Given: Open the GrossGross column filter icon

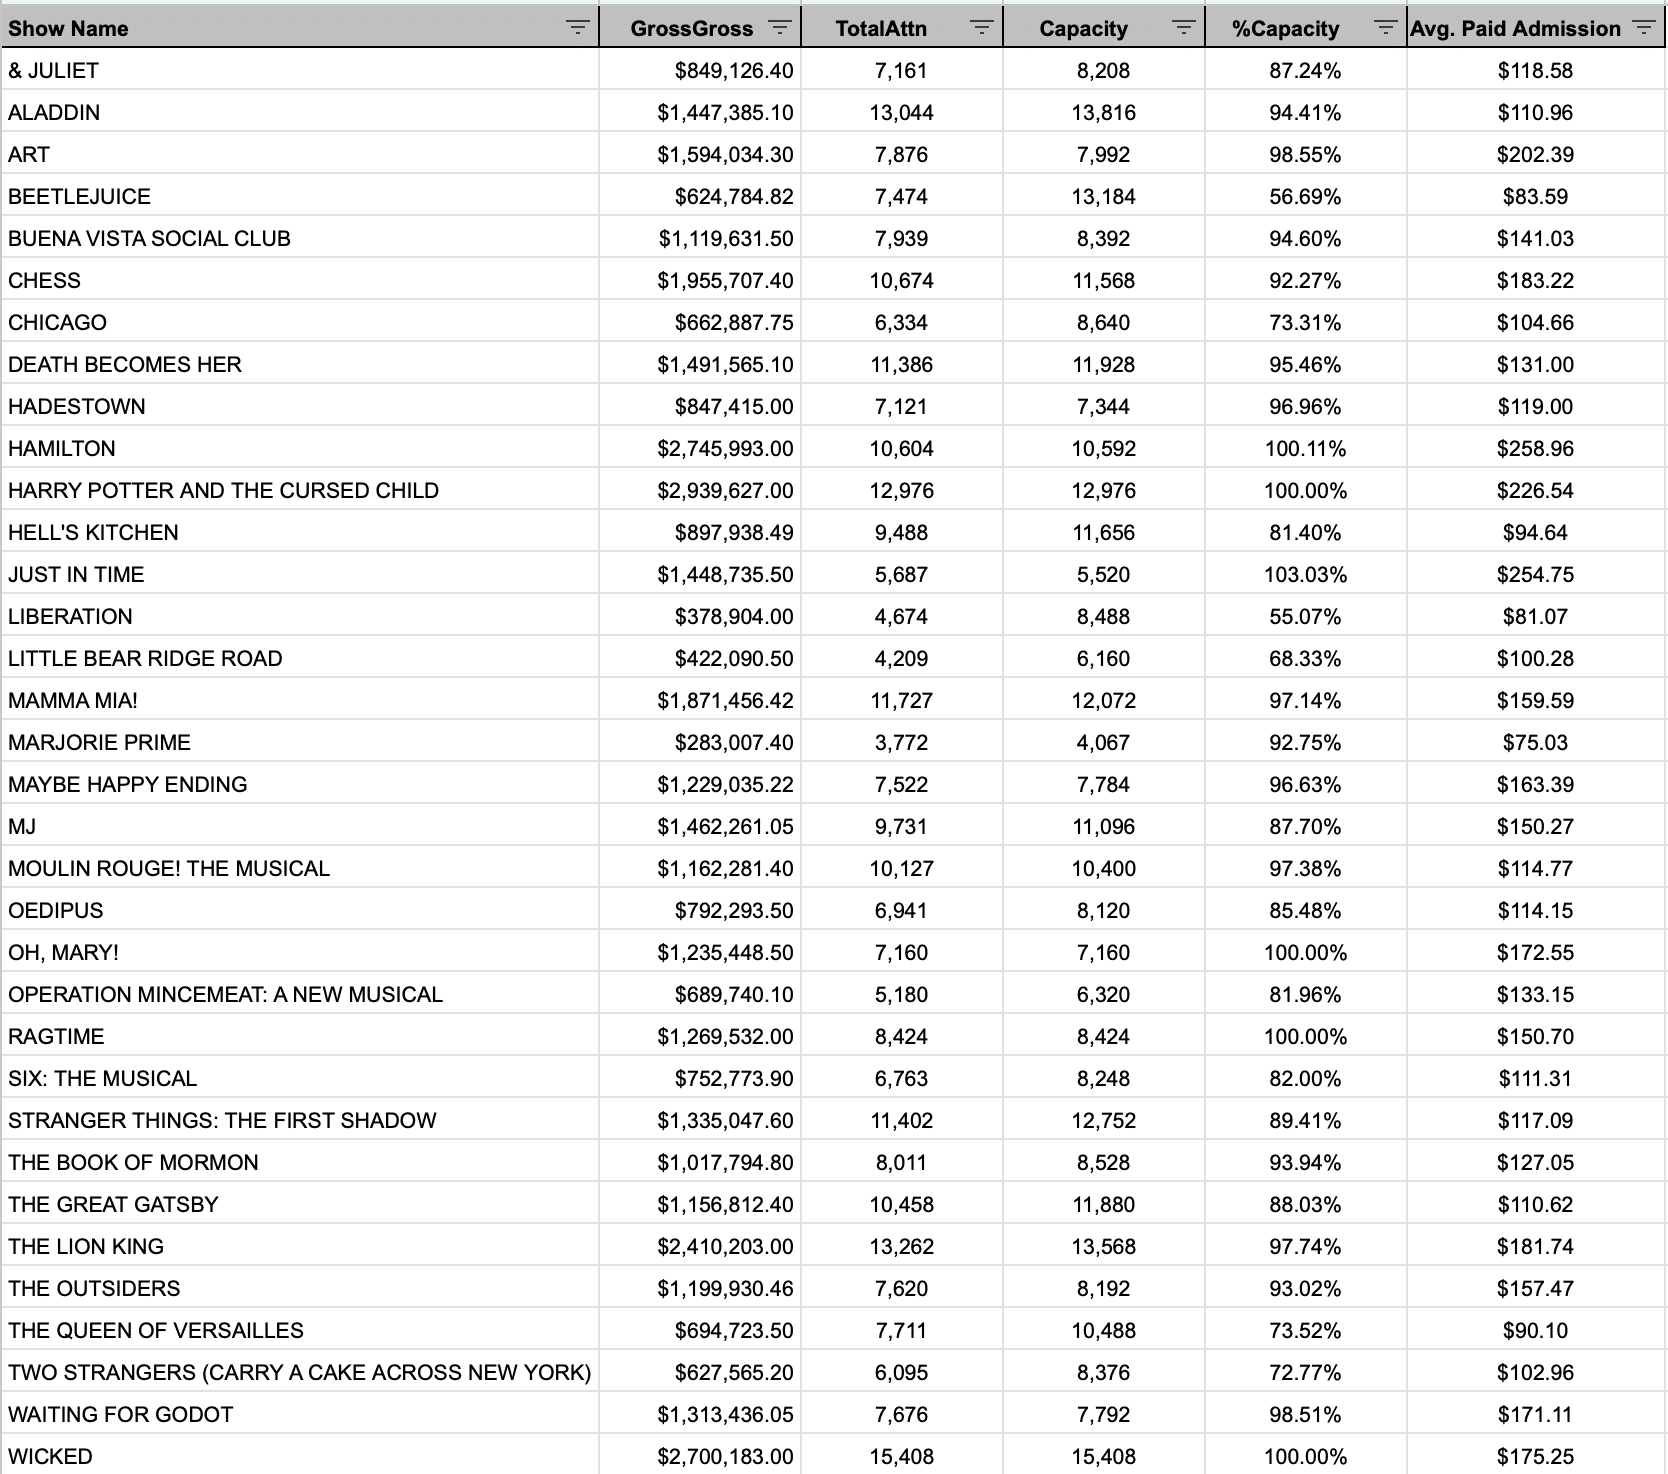Looking at the screenshot, I should click(780, 28).
